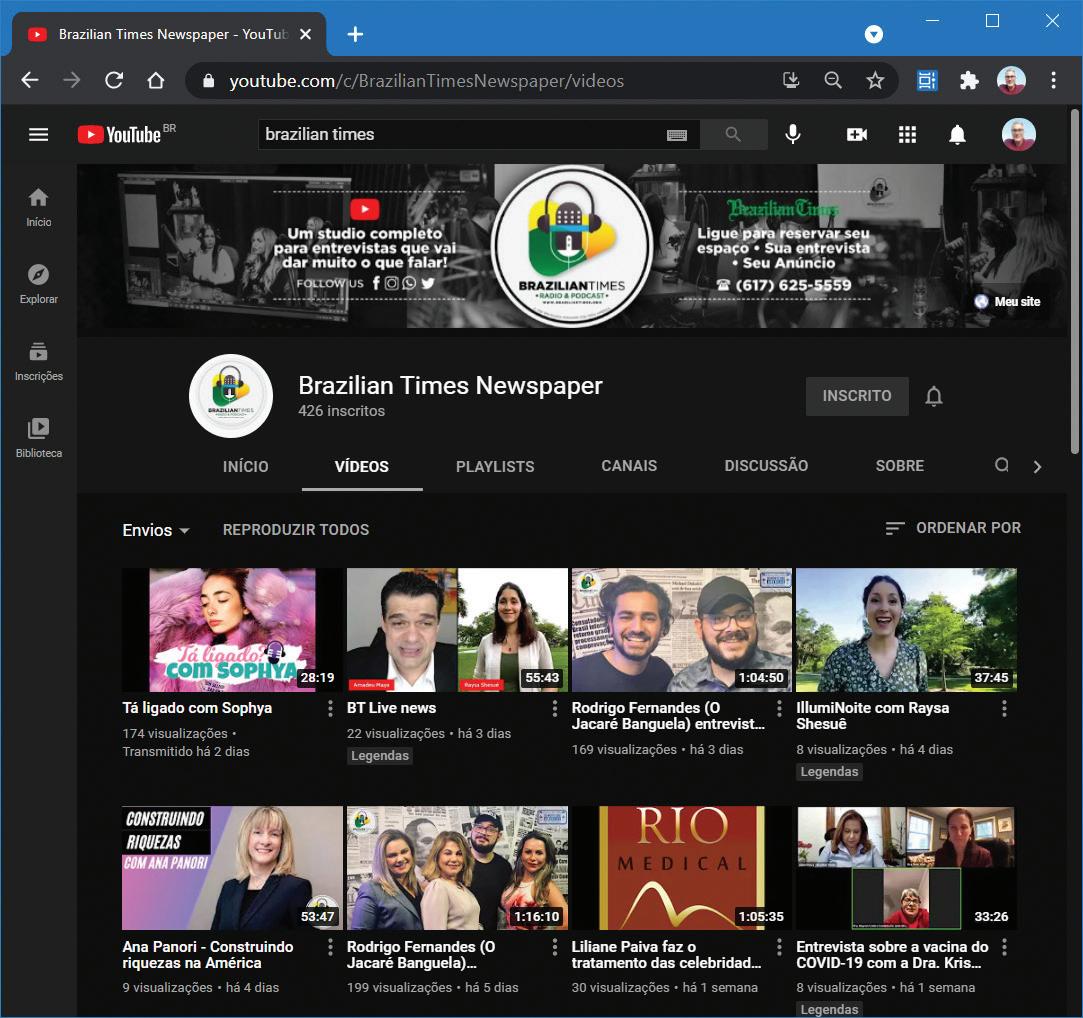The width and height of the screenshot is (1083, 1018).
Task: Toggle the channel notification bell beside Inscrito
Action: click(934, 396)
